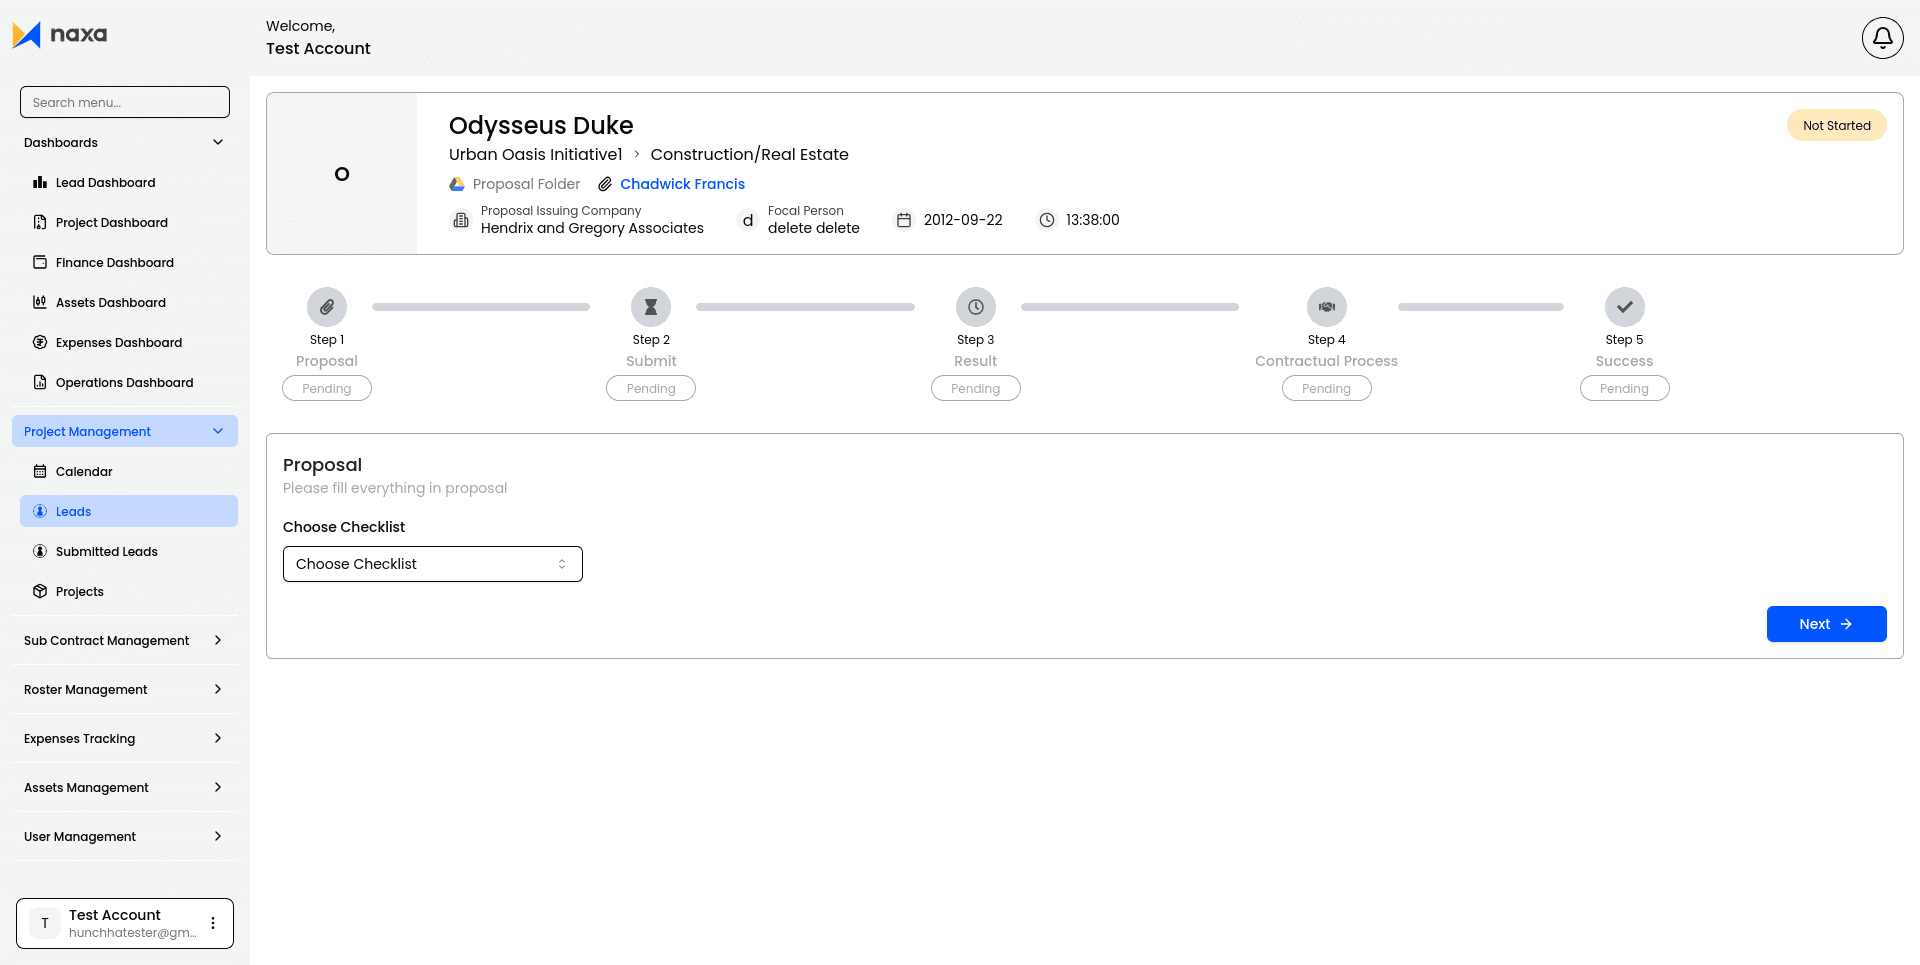The image size is (1920, 965).
Task: Open the Lead Dashboard from the sidebar
Action: point(105,182)
